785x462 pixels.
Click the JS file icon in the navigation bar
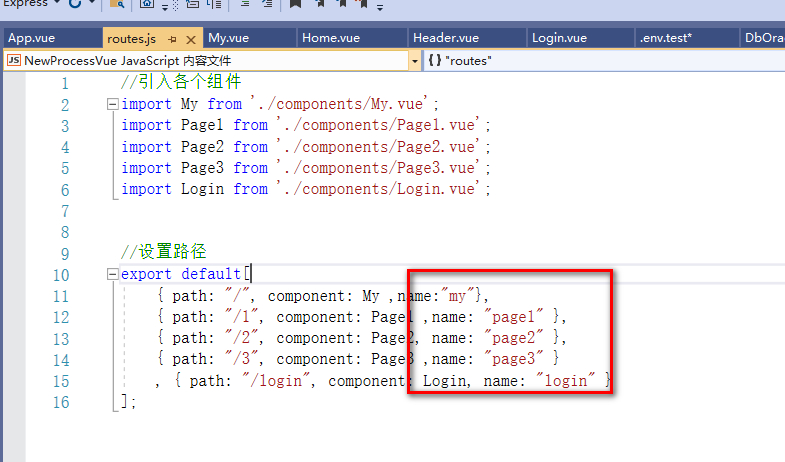(x=14, y=61)
